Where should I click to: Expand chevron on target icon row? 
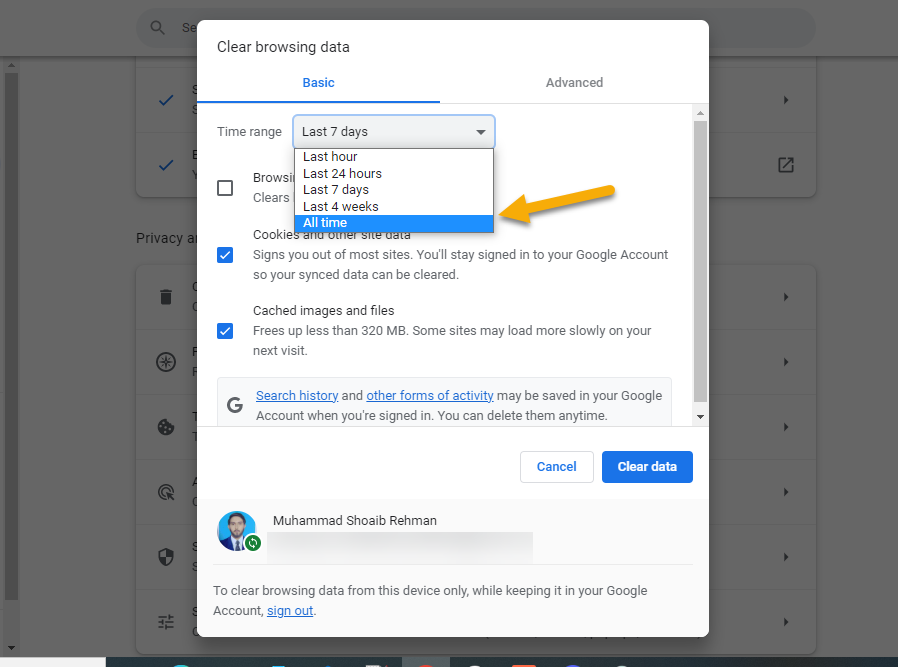click(786, 492)
